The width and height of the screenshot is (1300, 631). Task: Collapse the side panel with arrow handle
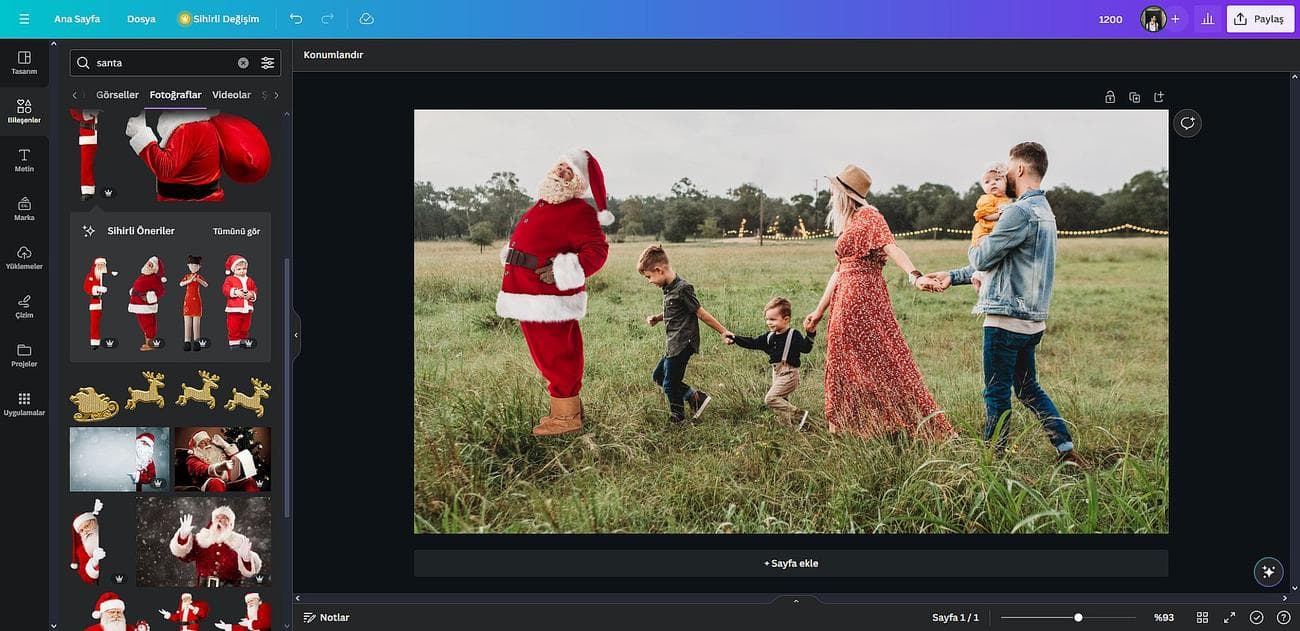coord(296,335)
